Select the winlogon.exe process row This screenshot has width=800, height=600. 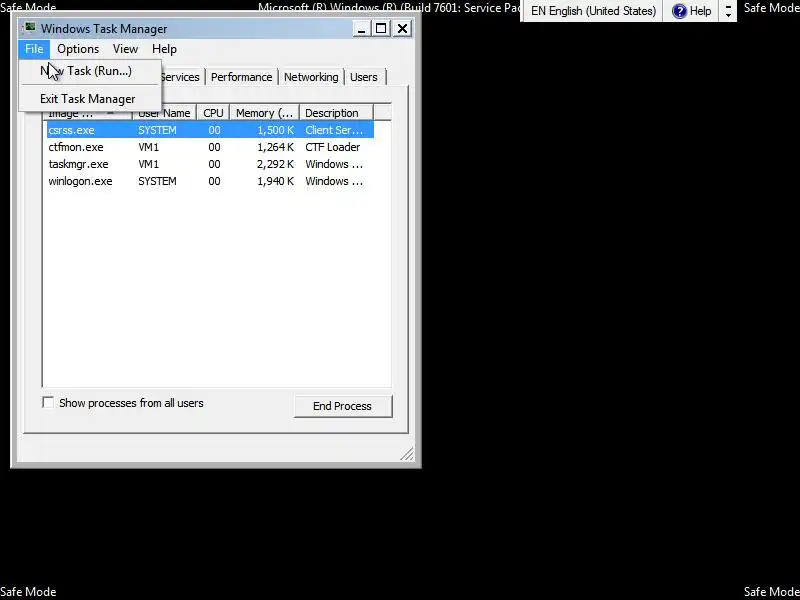click(210, 181)
